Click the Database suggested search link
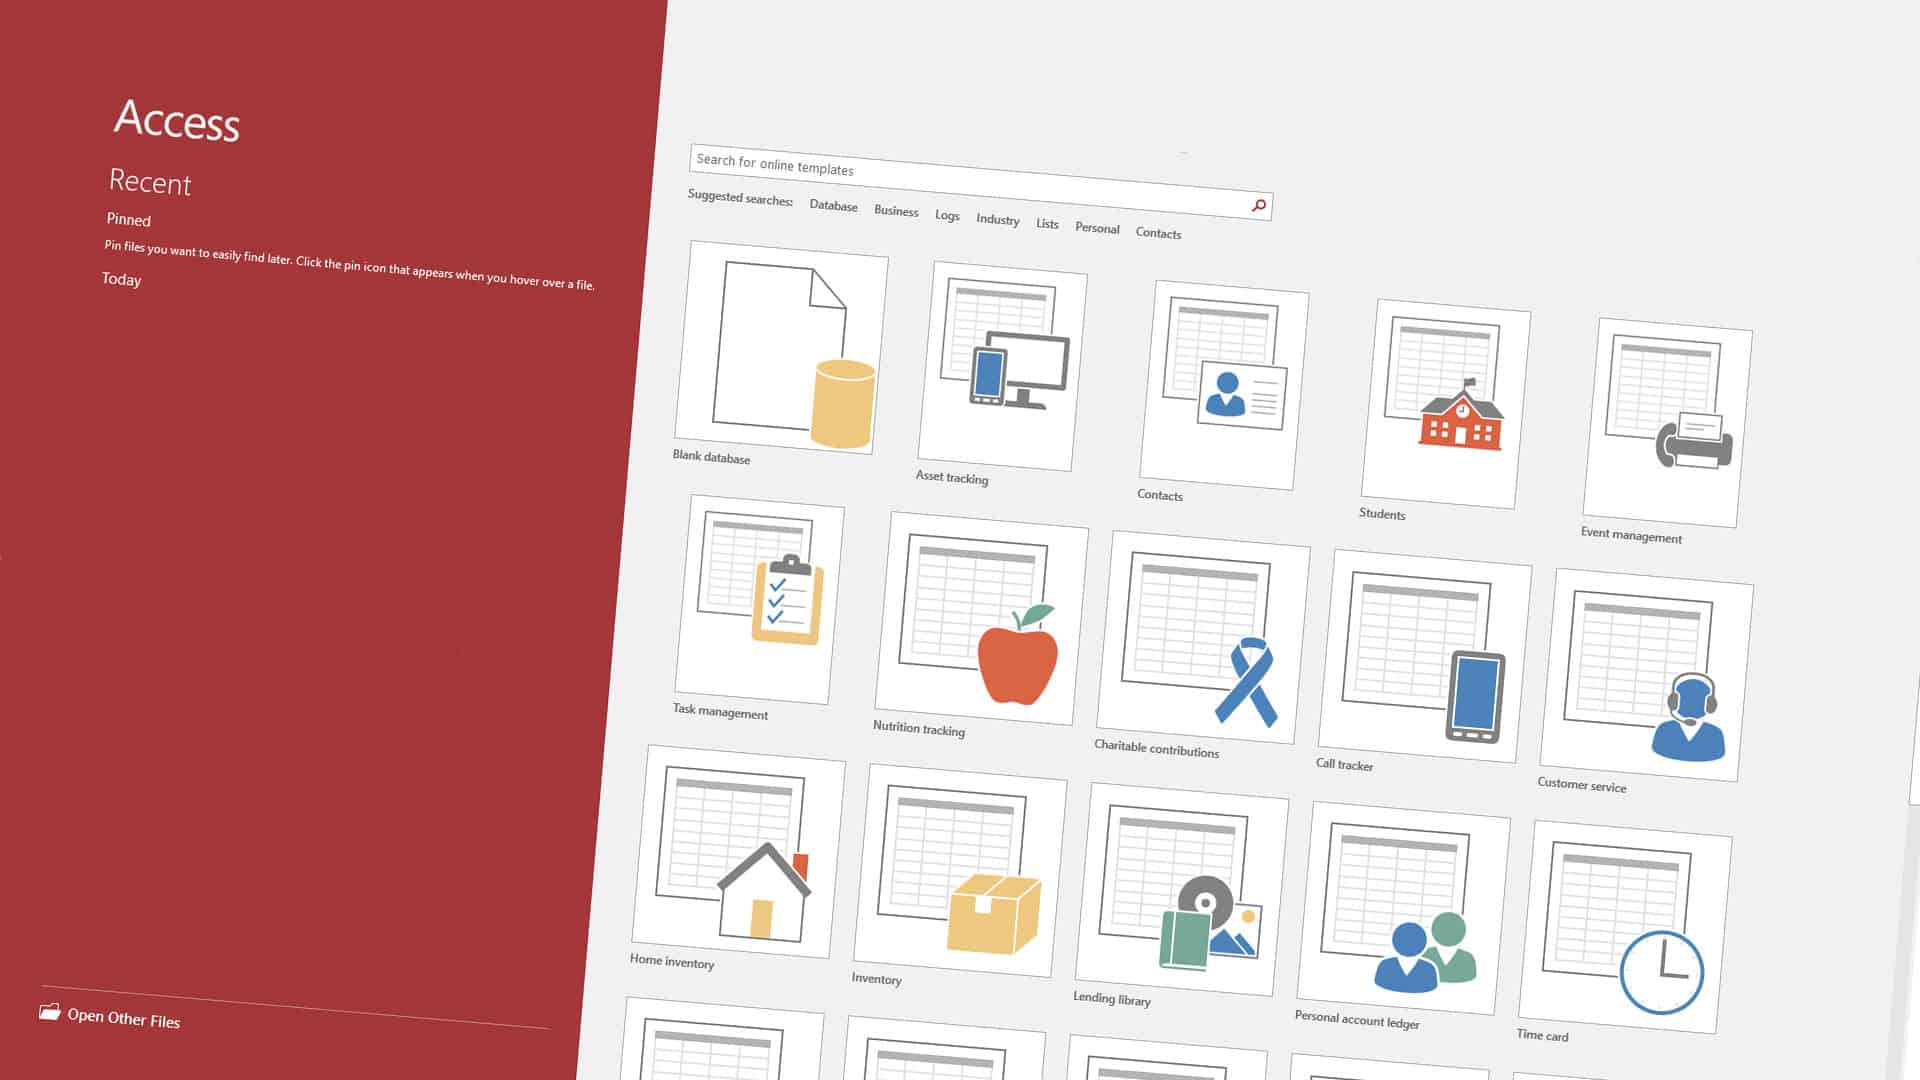 point(832,204)
